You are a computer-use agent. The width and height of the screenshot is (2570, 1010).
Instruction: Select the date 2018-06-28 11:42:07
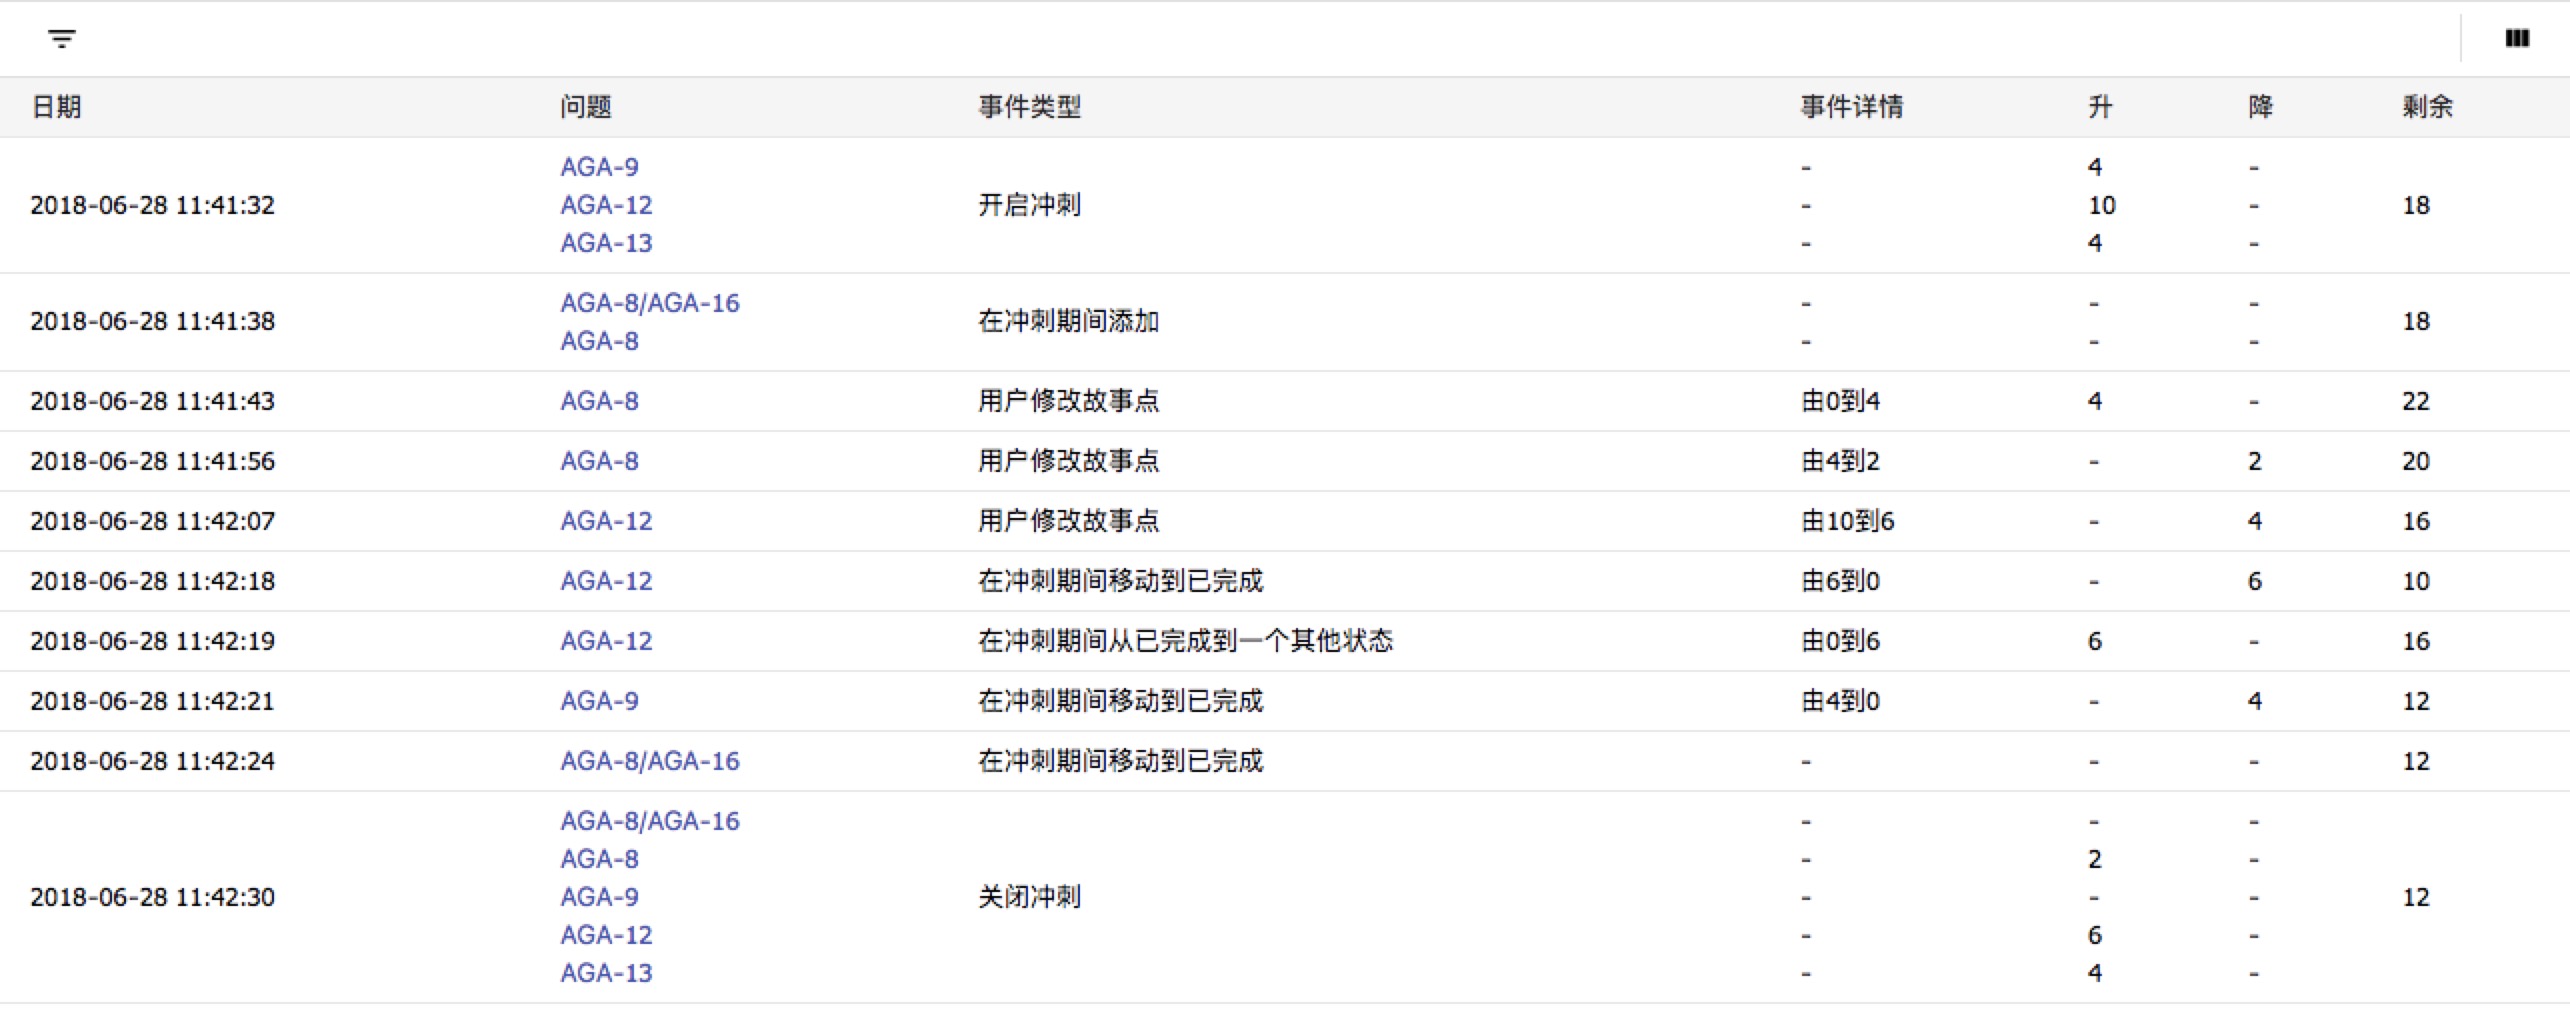click(152, 521)
